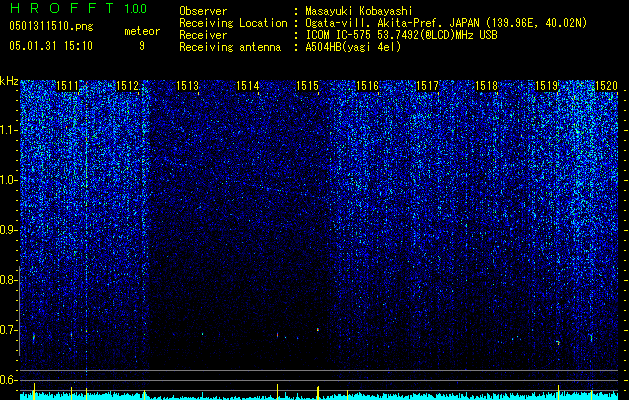Image resolution: width=629 pixels, height=400 pixels.
Task: Click the 1516 time axis label
Action: pos(367,86)
